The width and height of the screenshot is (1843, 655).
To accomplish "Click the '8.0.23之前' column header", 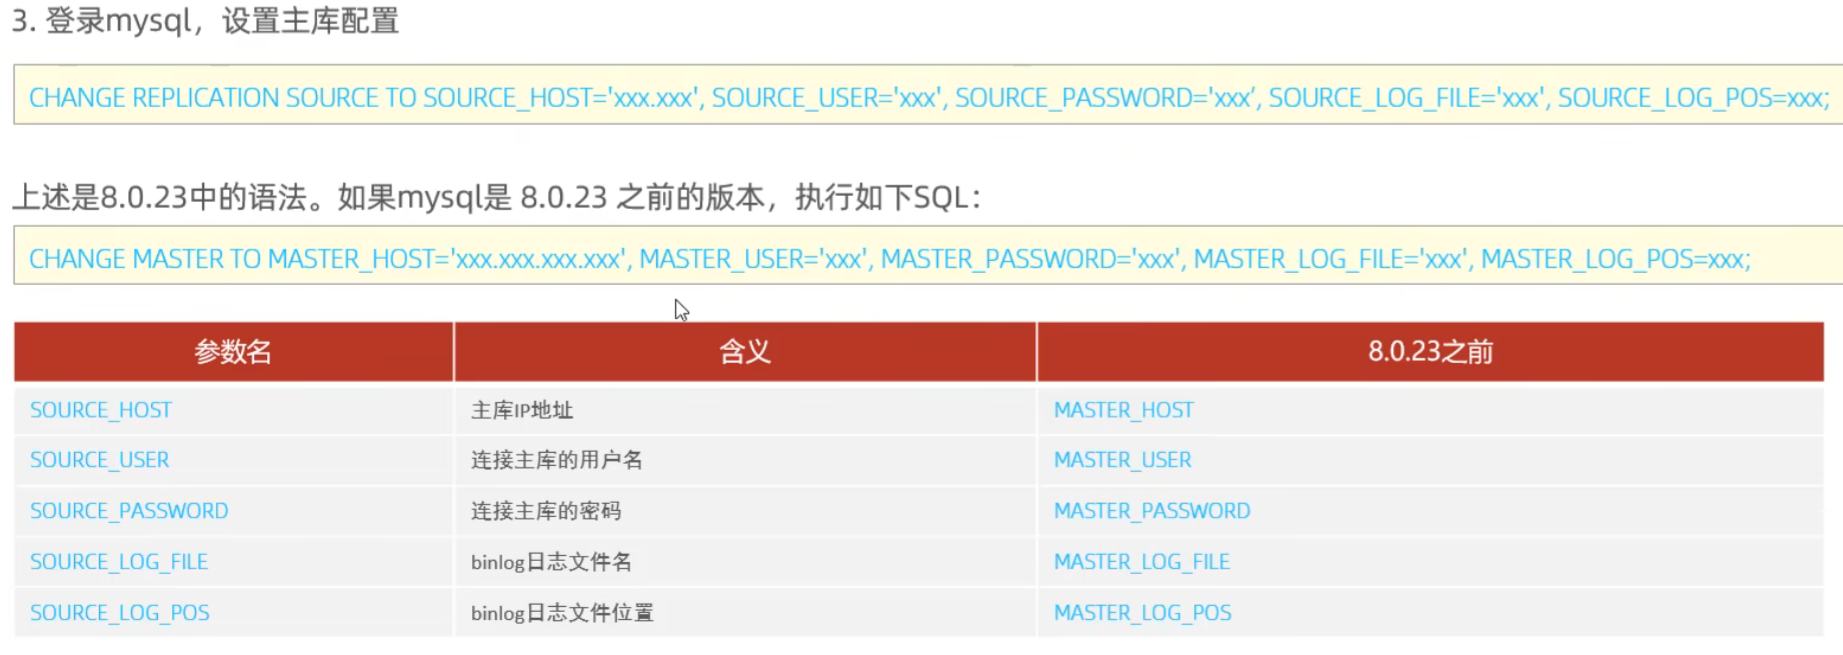I will (x=1431, y=352).
